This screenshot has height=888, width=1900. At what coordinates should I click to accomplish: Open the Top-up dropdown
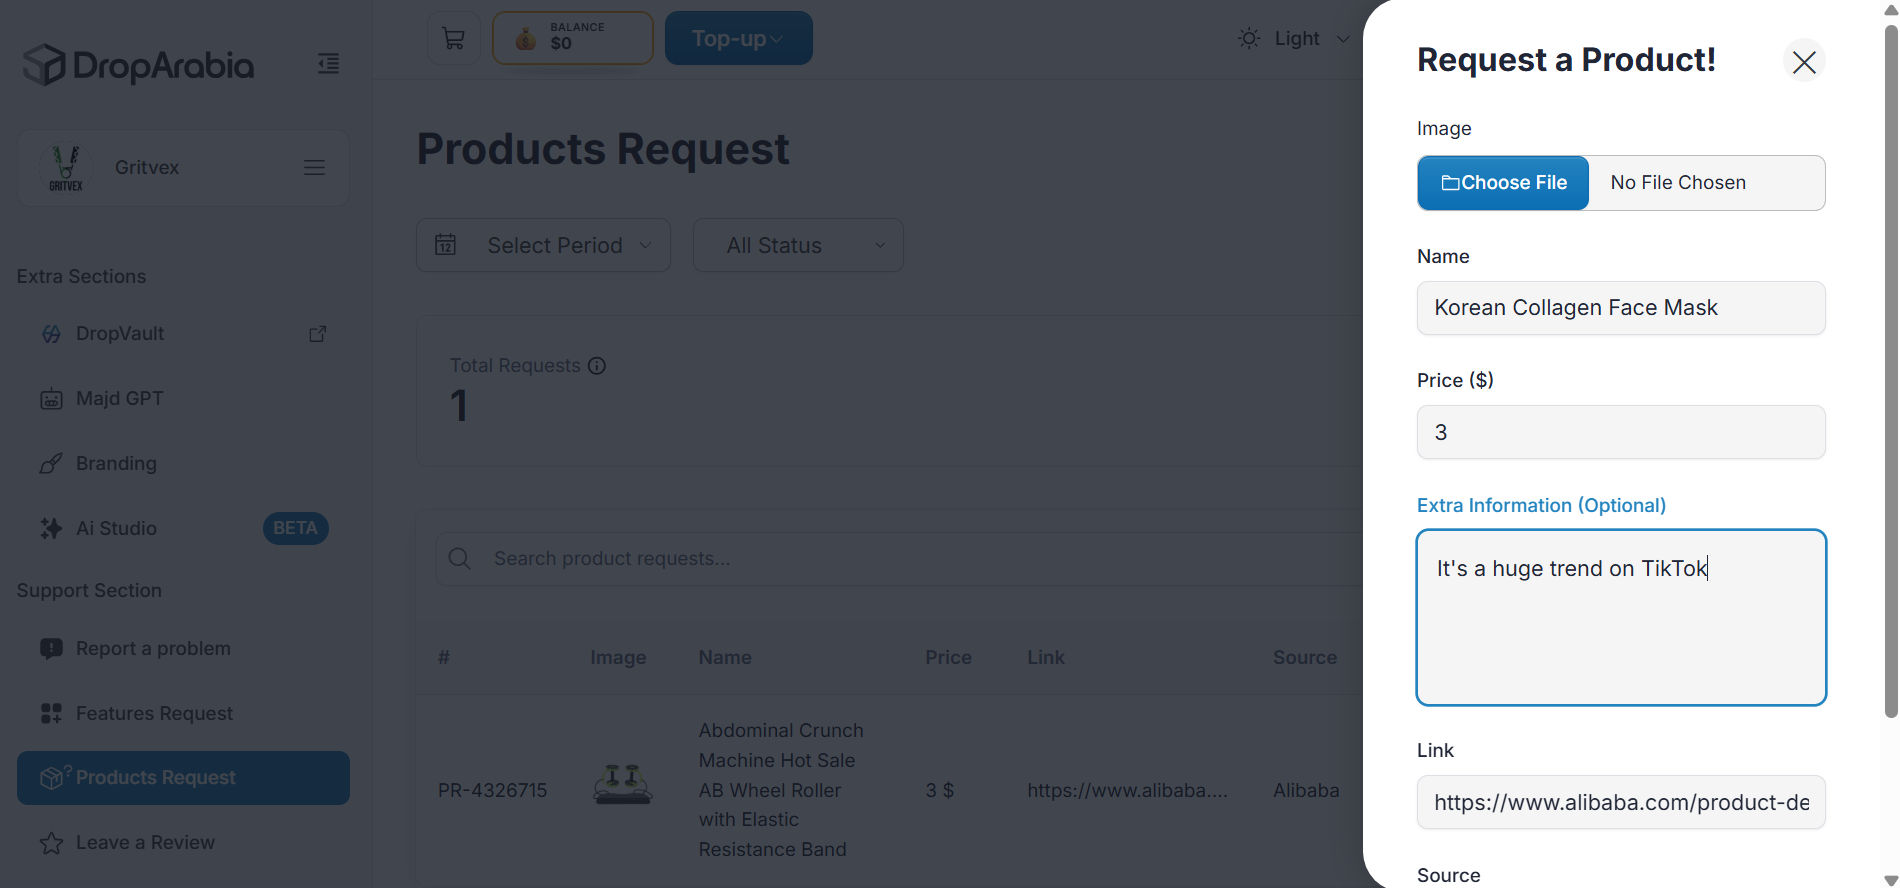tap(738, 39)
